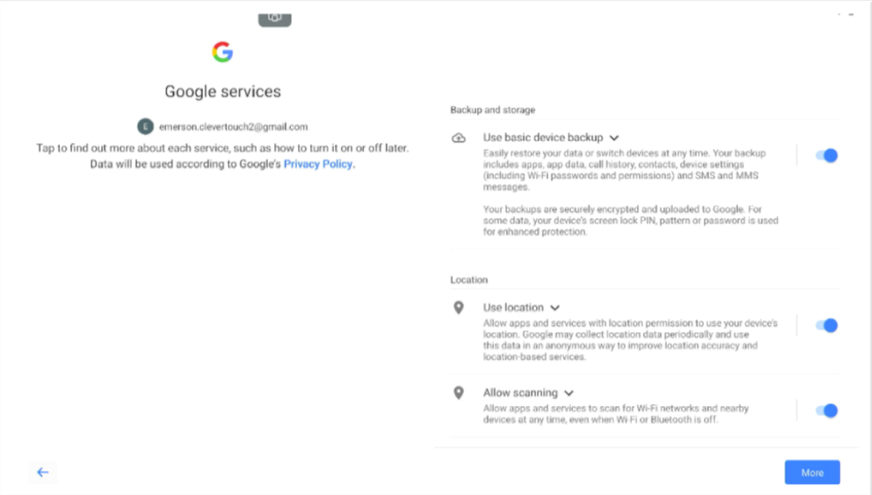872x495 pixels.
Task: Click the emerson.clevertouch2 email address
Action: click(x=231, y=127)
